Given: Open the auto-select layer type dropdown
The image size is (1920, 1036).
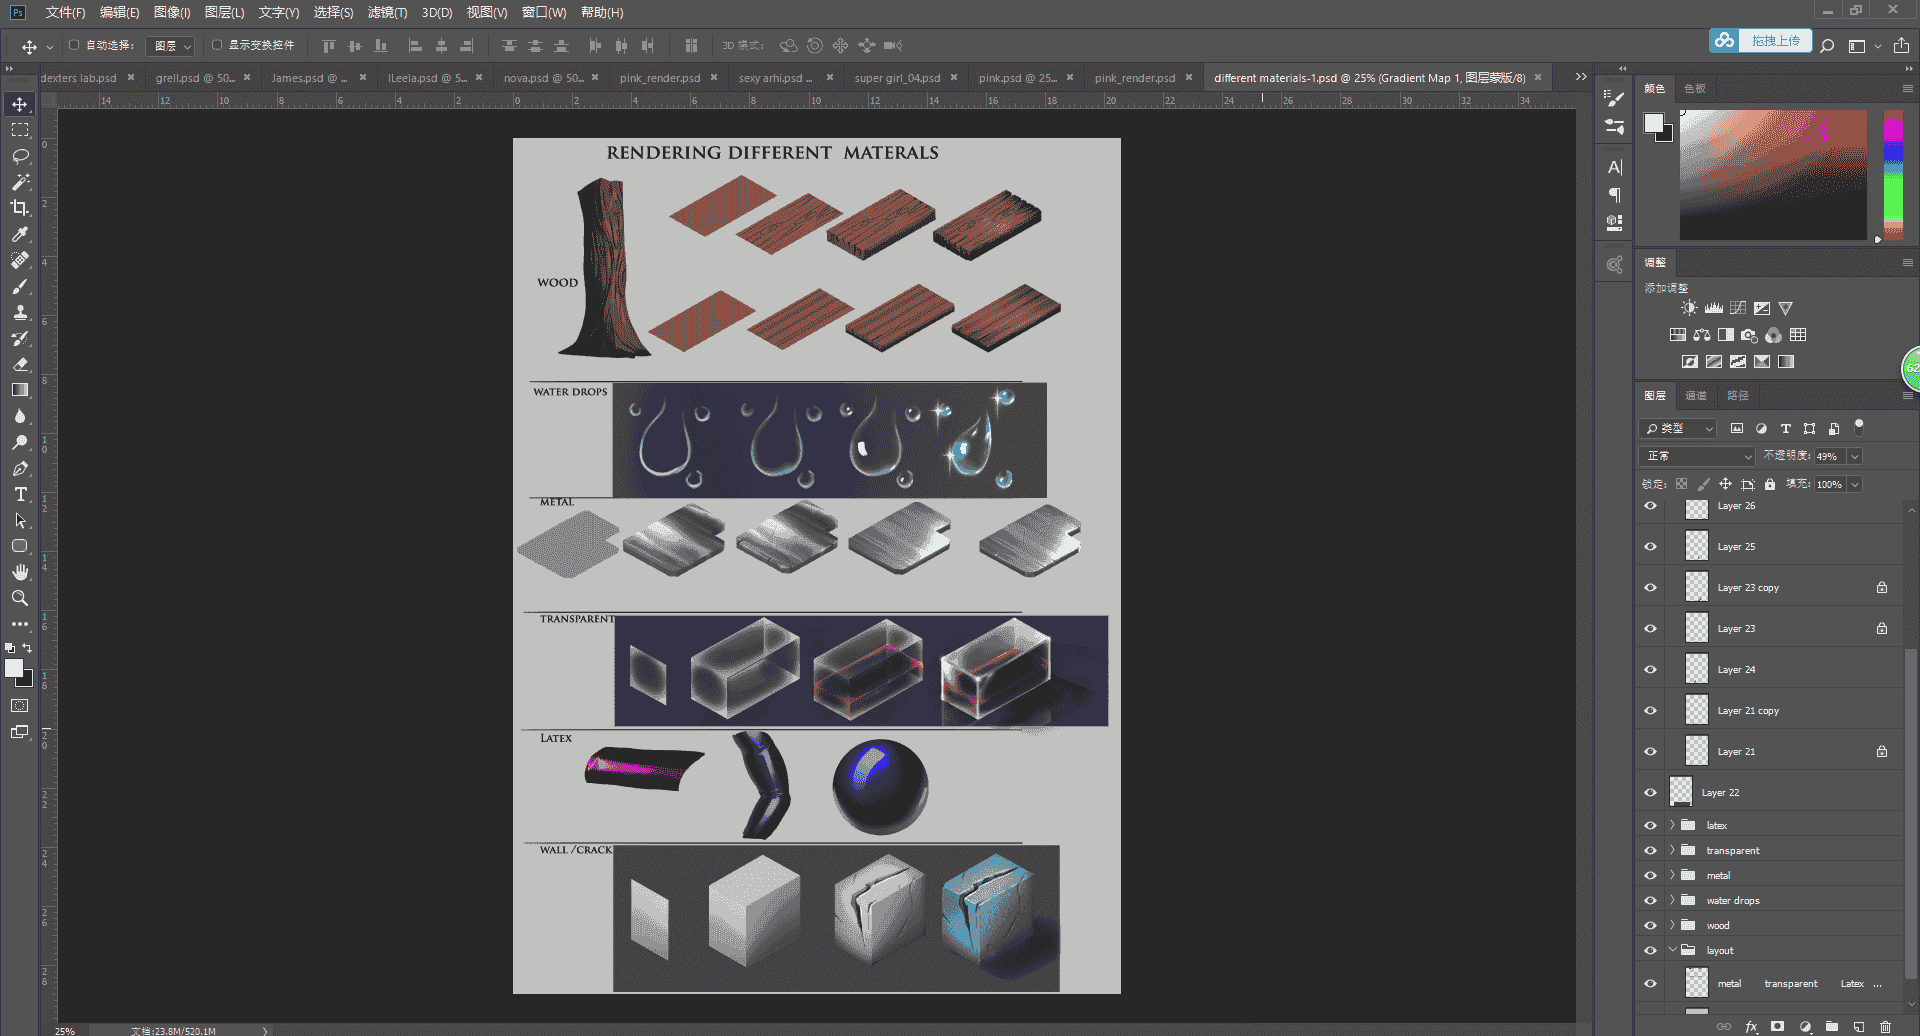Looking at the screenshot, I should coord(170,46).
